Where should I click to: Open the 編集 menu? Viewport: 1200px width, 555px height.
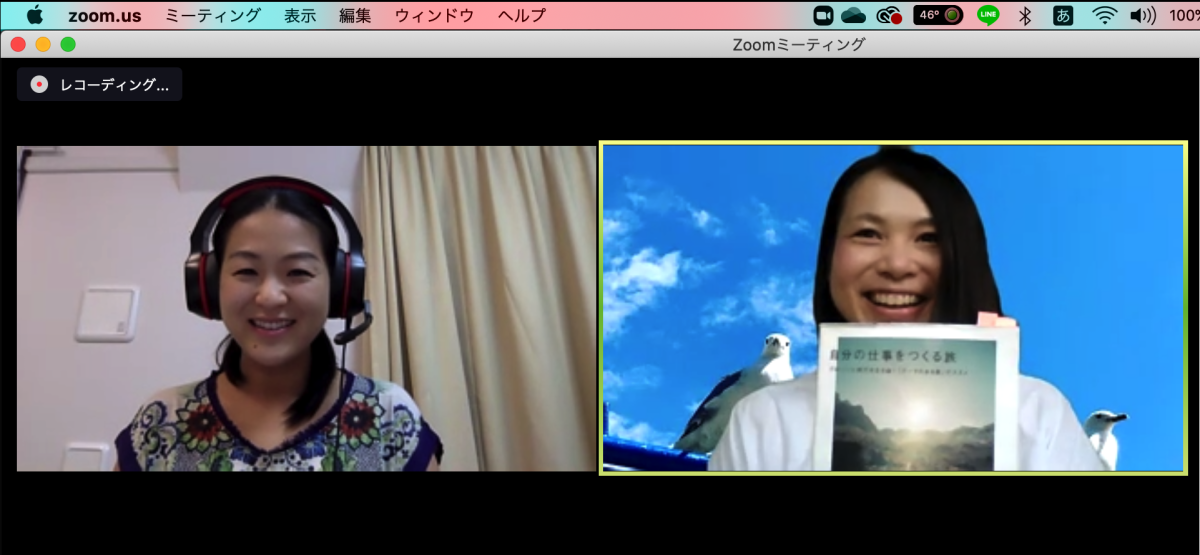coord(355,15)
